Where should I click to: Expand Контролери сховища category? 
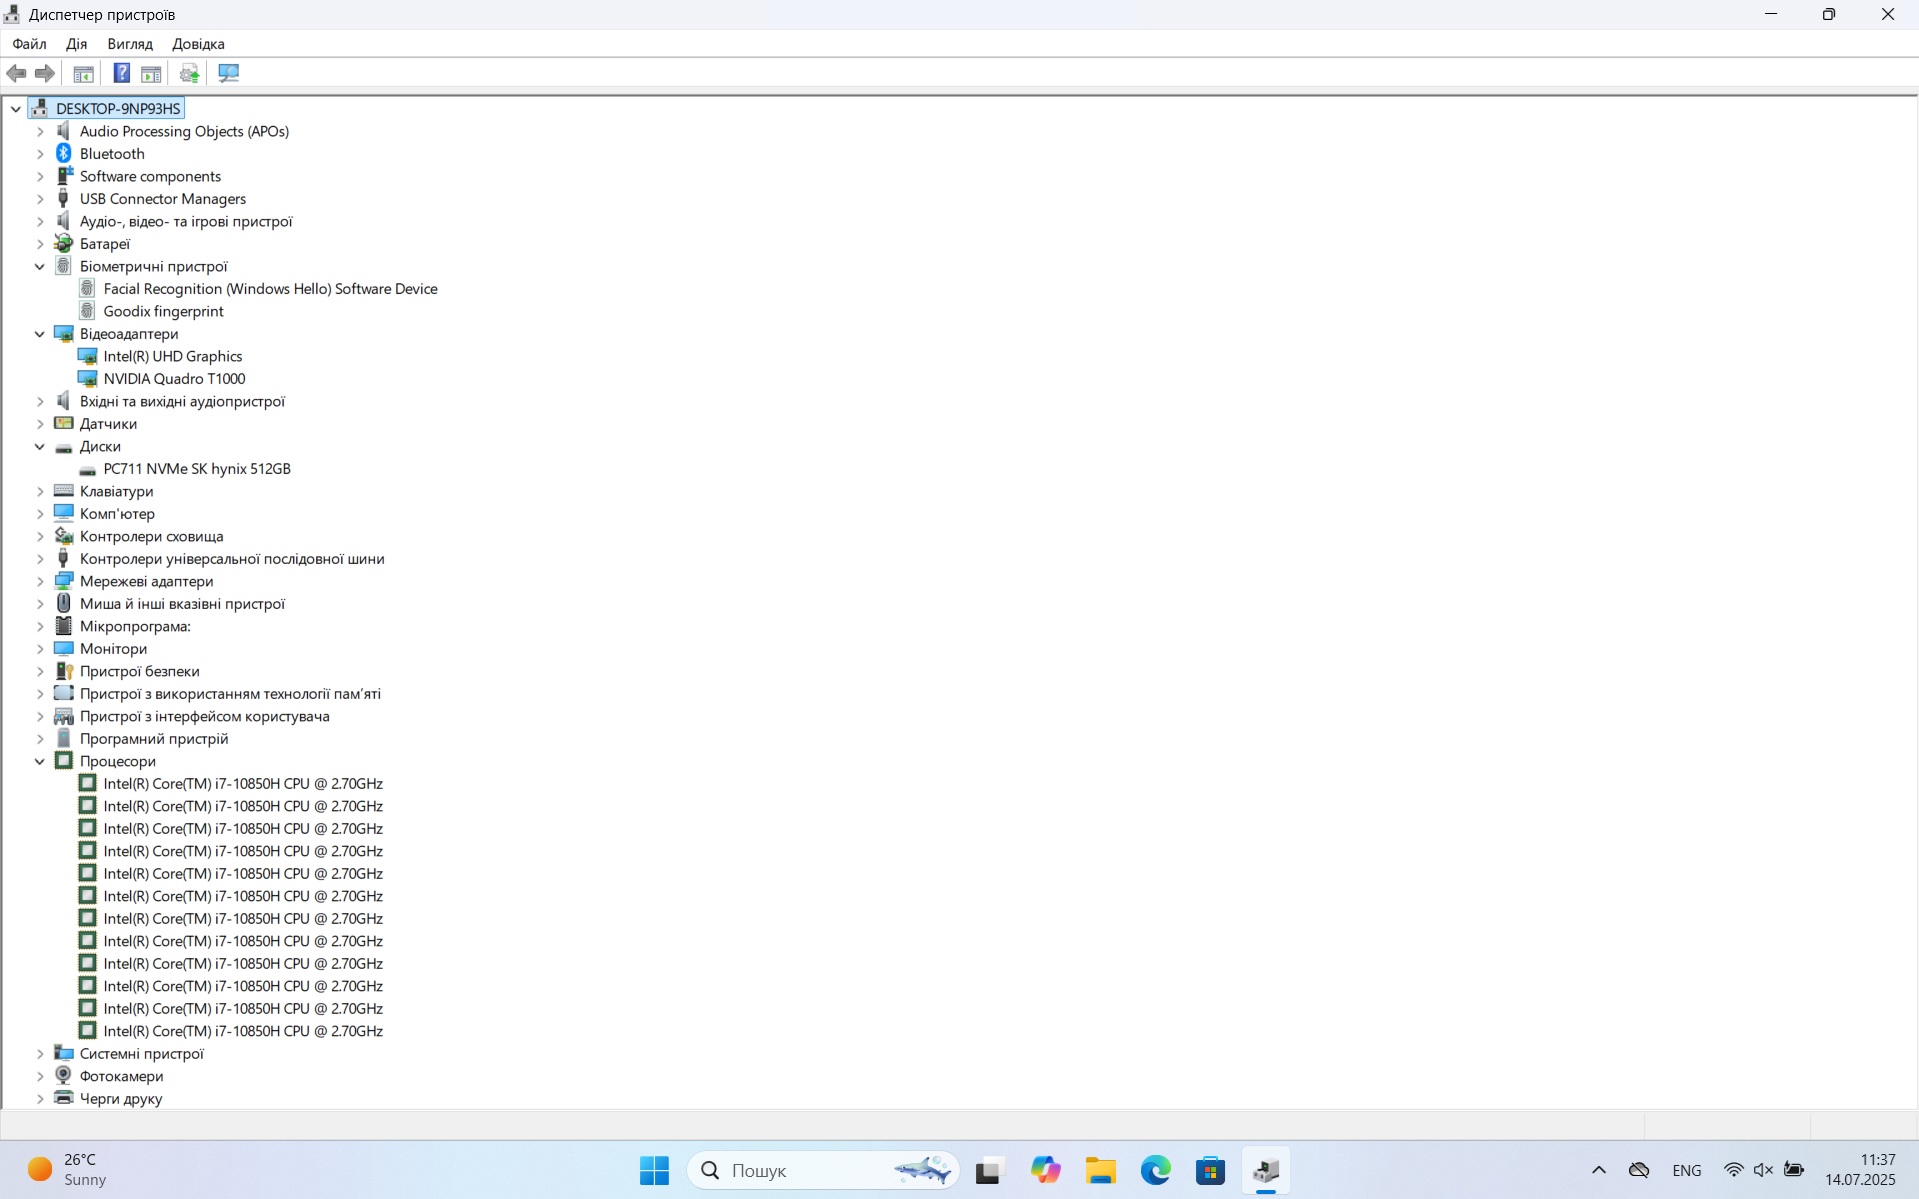pyautogui.click(x=40, y=536)
